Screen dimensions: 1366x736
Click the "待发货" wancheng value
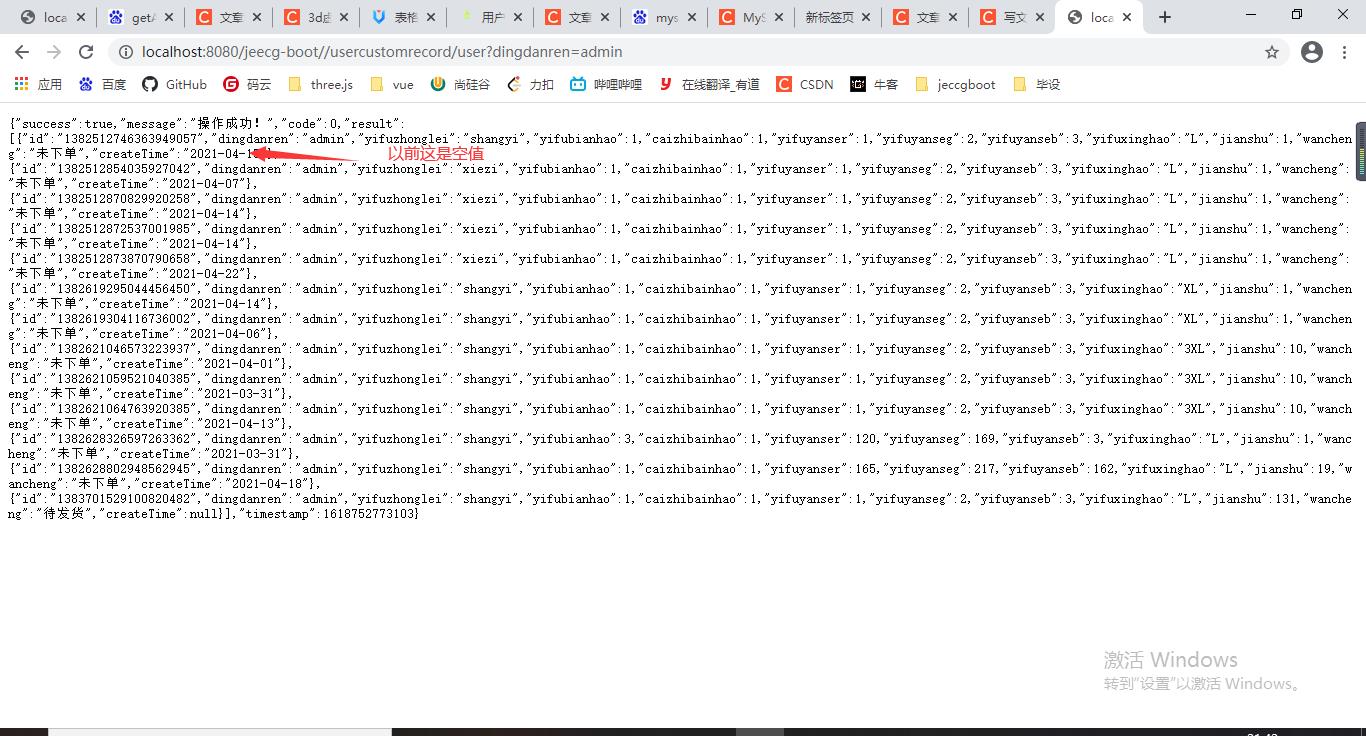(63, 514)
